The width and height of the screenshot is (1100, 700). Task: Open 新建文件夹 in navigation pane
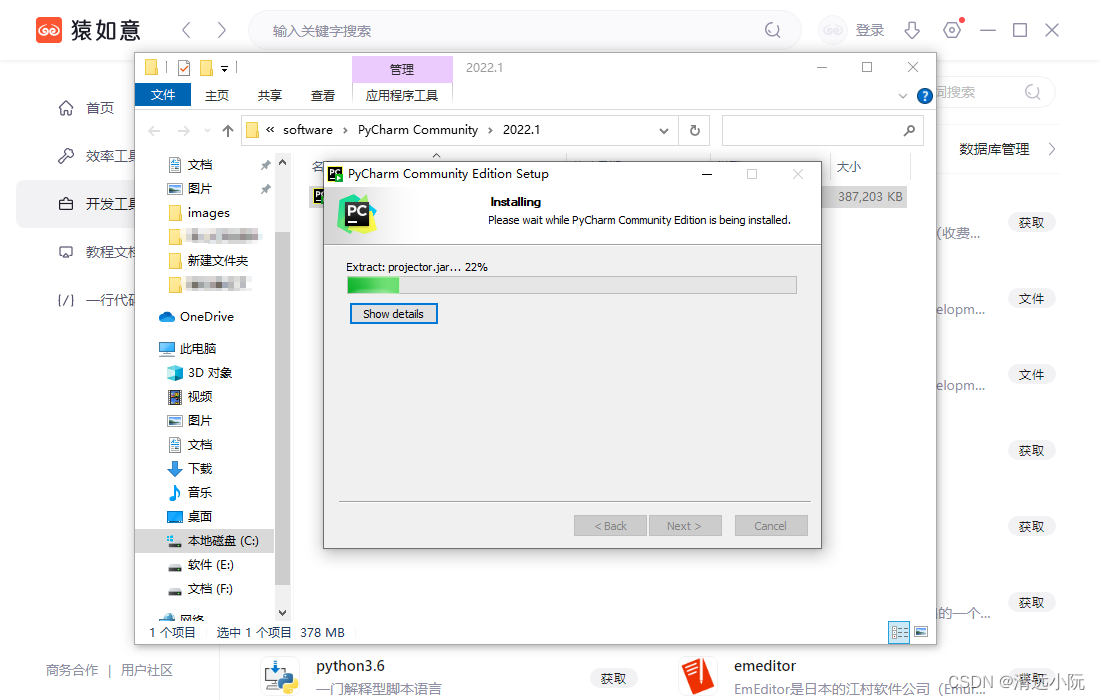pos(217,261)
